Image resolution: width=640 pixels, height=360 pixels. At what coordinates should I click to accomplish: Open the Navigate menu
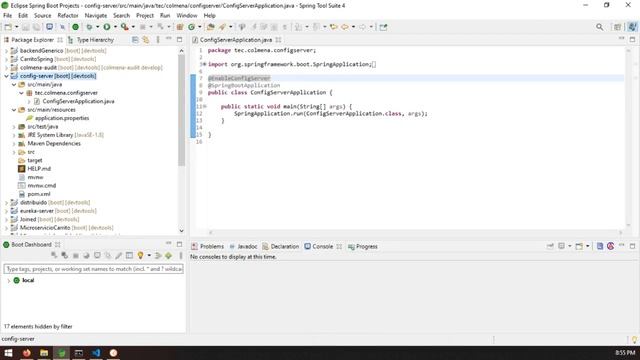tap(96, 16)
